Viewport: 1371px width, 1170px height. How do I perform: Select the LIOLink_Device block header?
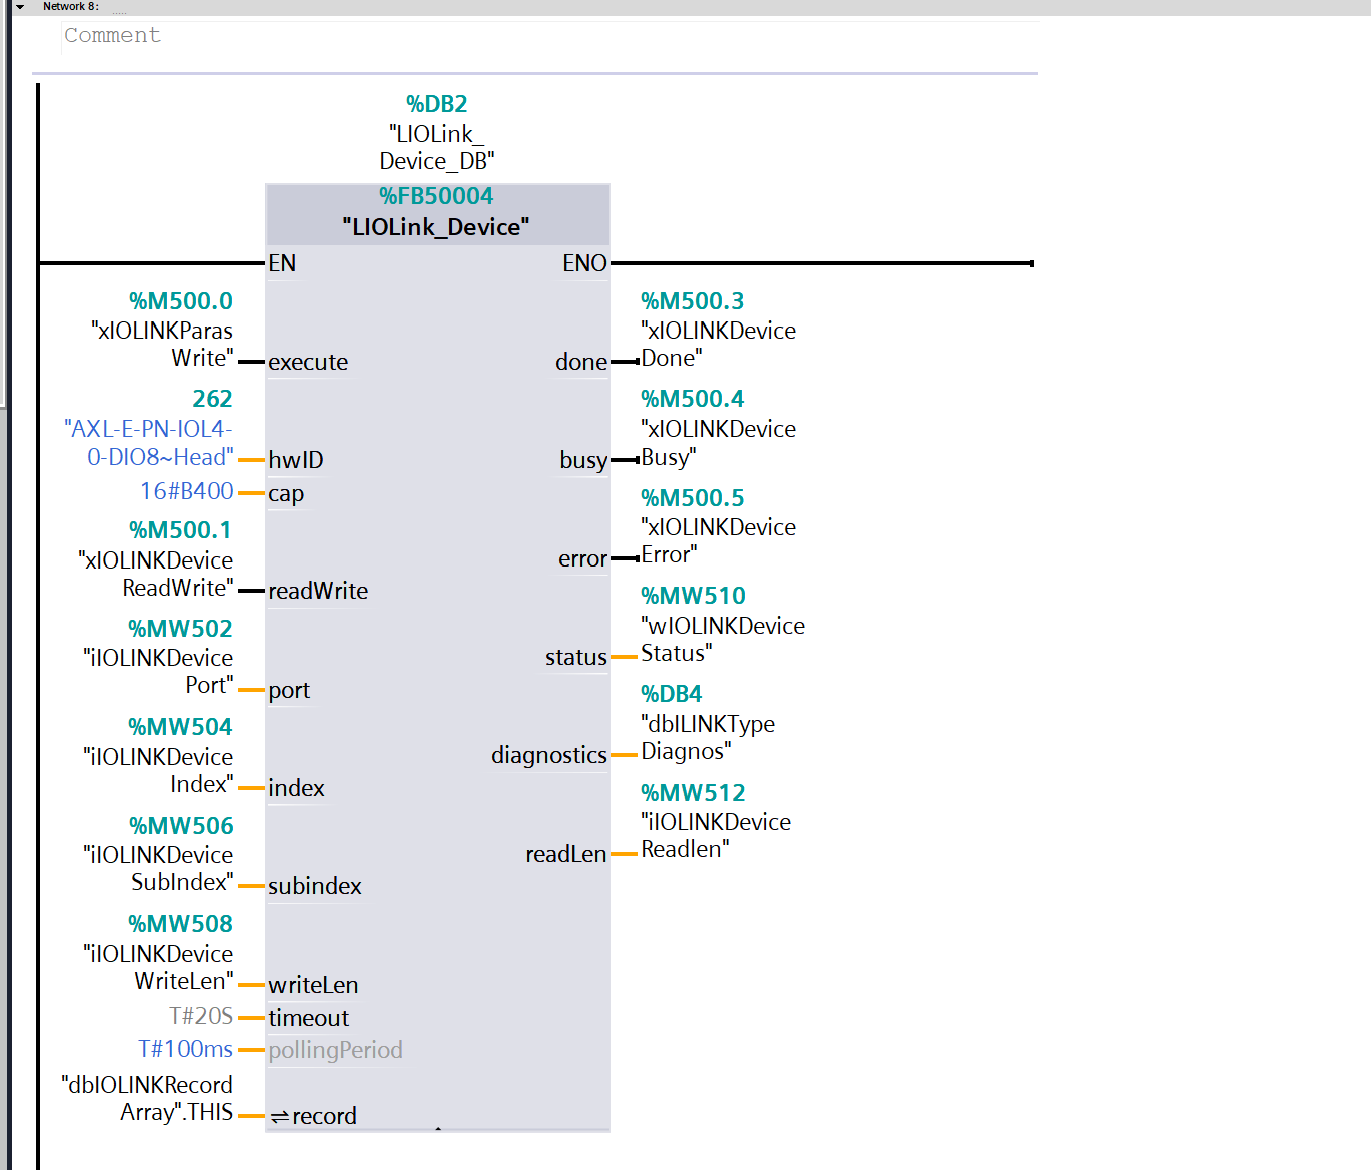coord(435,227)
